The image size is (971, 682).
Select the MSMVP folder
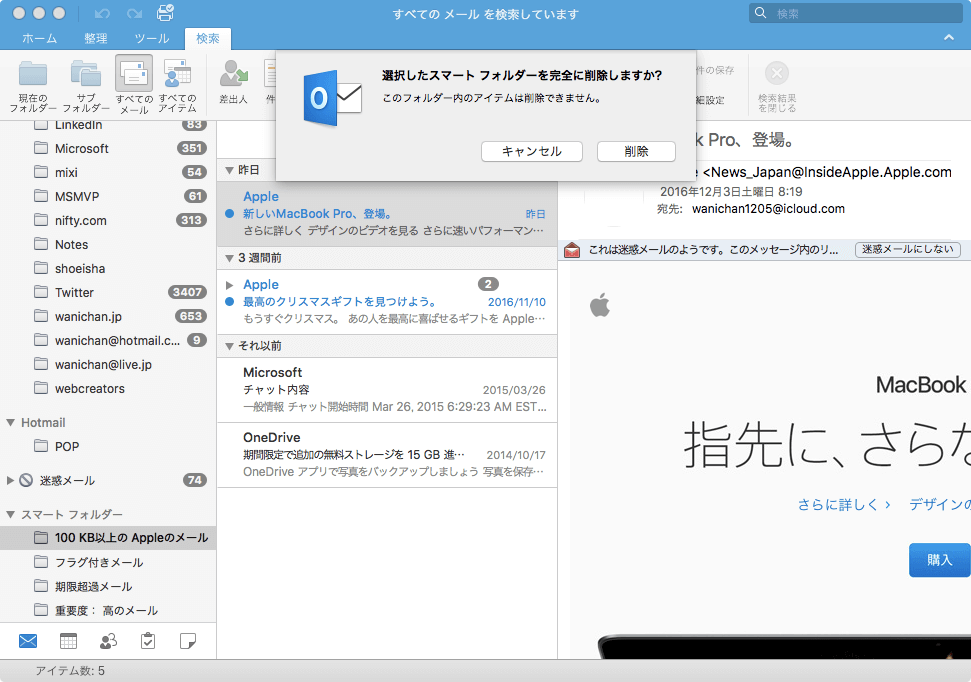pos(108,197)
